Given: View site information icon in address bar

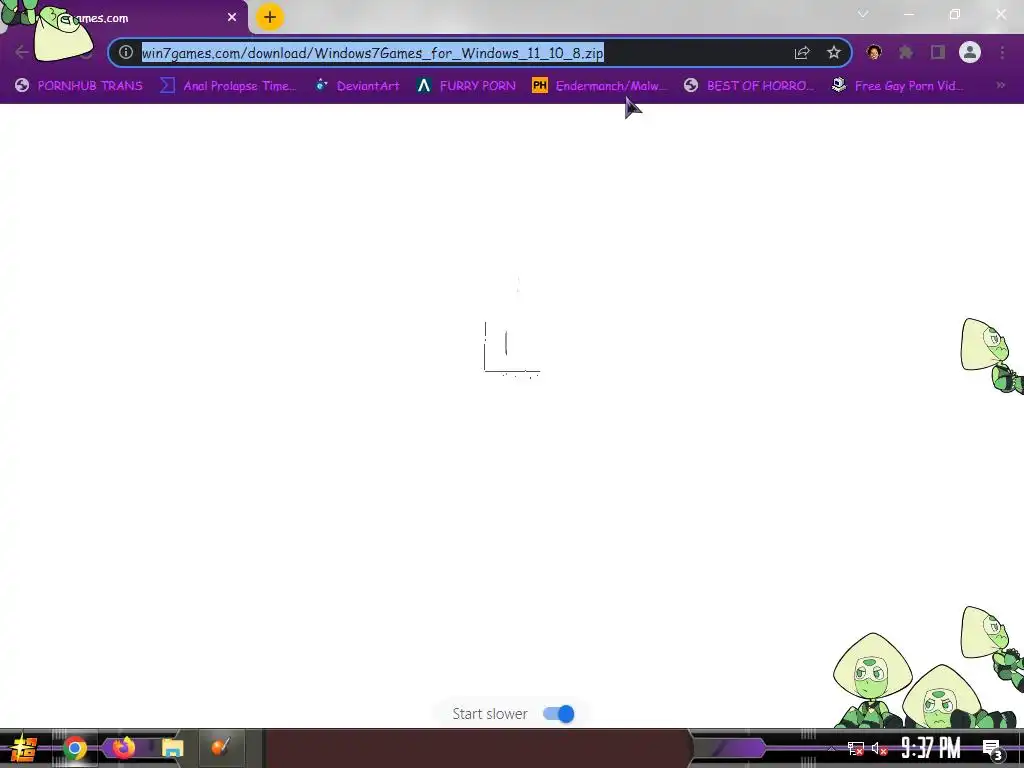Looking at the screenshot, I should point(126,52).
